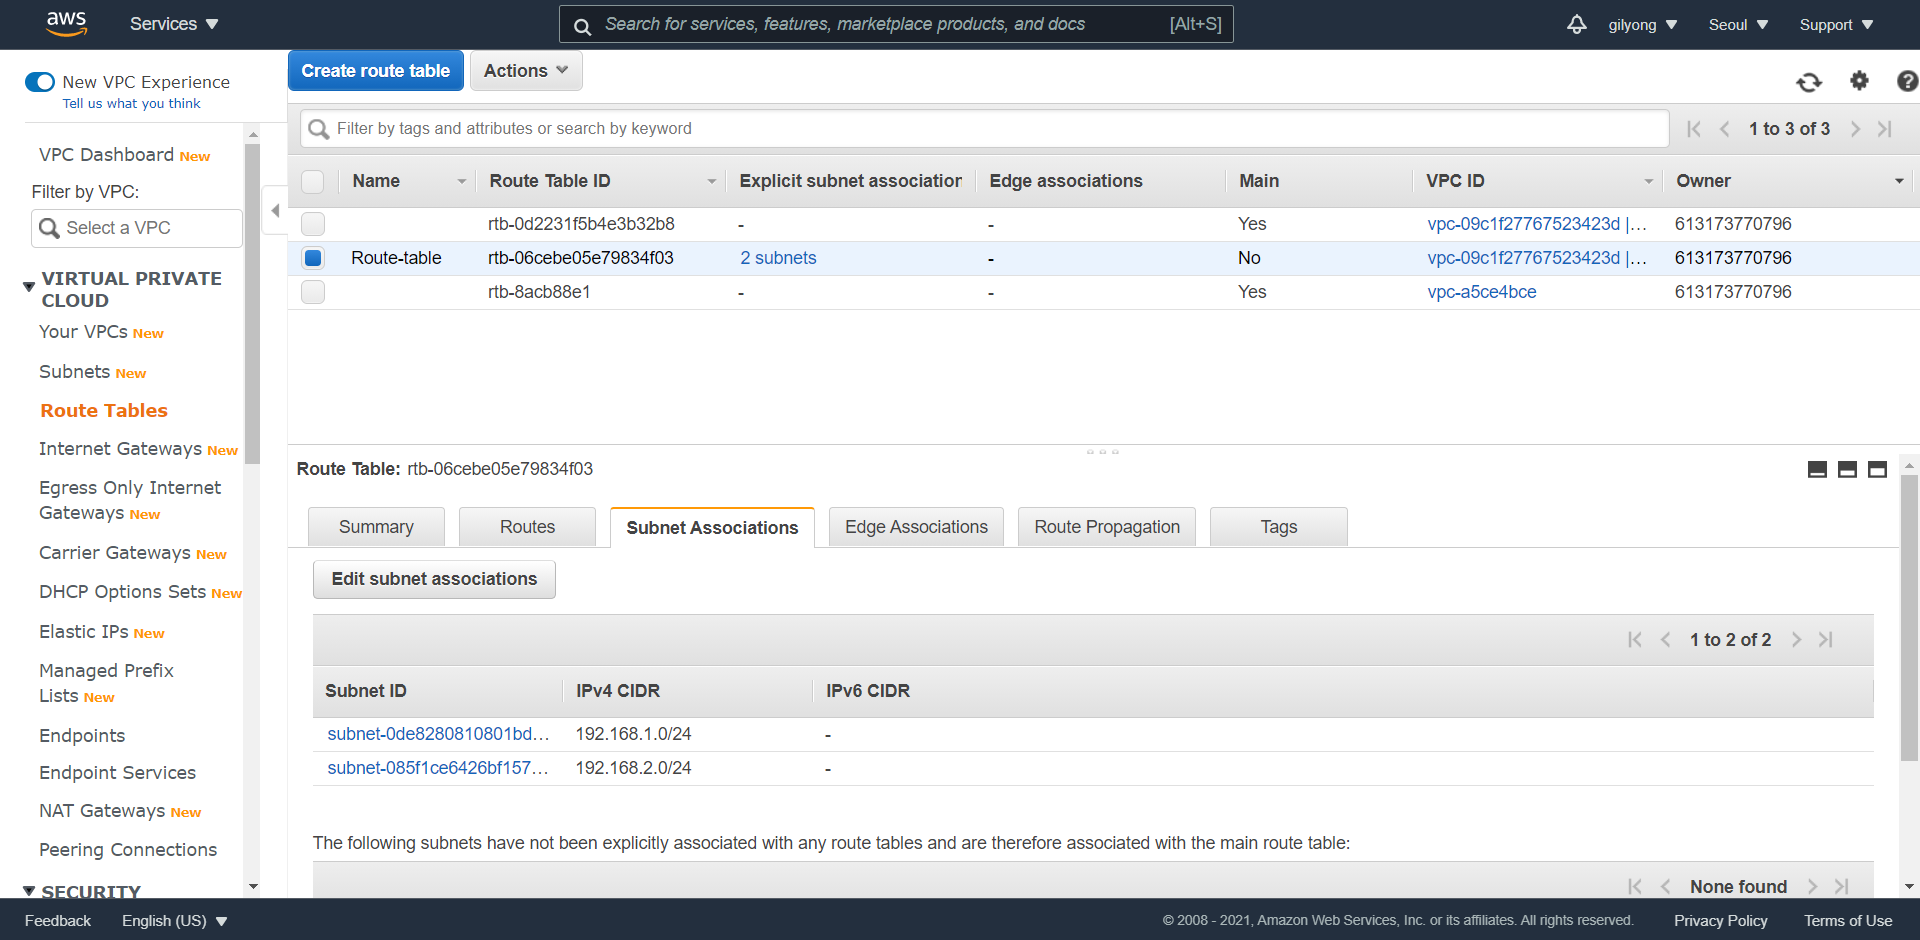Viewport: 1920px width, 940px height.
Task: Open the Privacy Policy footer link
Action: [1721, 921]
